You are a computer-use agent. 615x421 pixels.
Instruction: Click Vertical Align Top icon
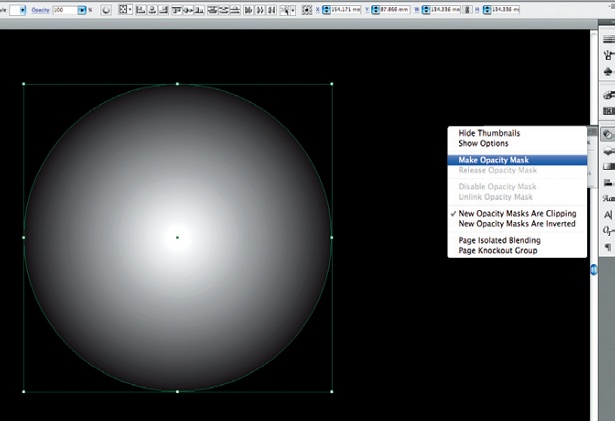(176, 10)
